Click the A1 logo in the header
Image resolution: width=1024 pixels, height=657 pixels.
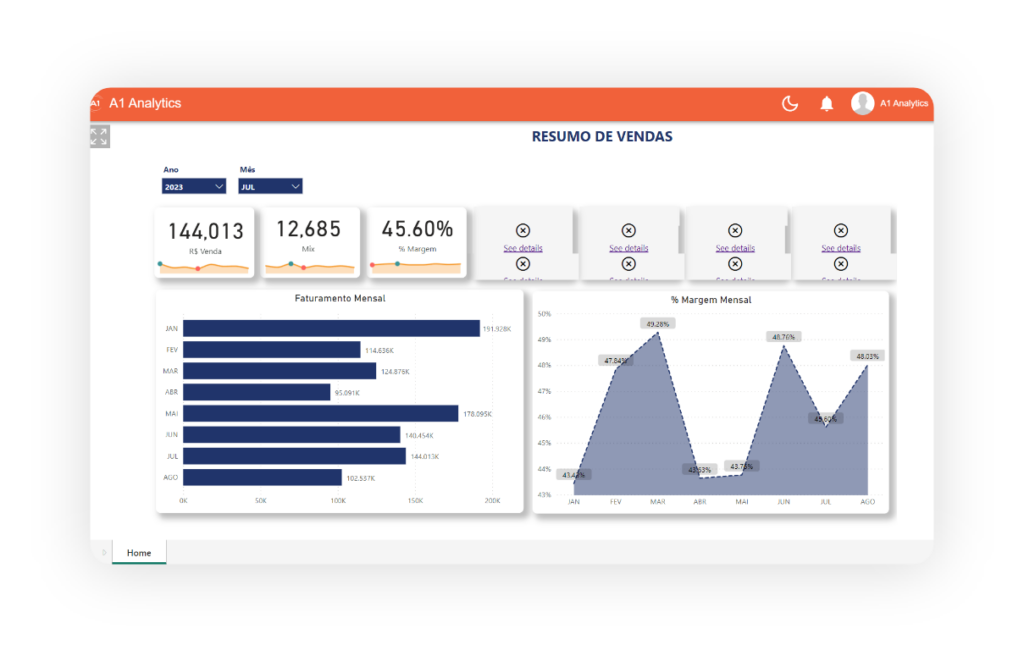pos(96,103)
